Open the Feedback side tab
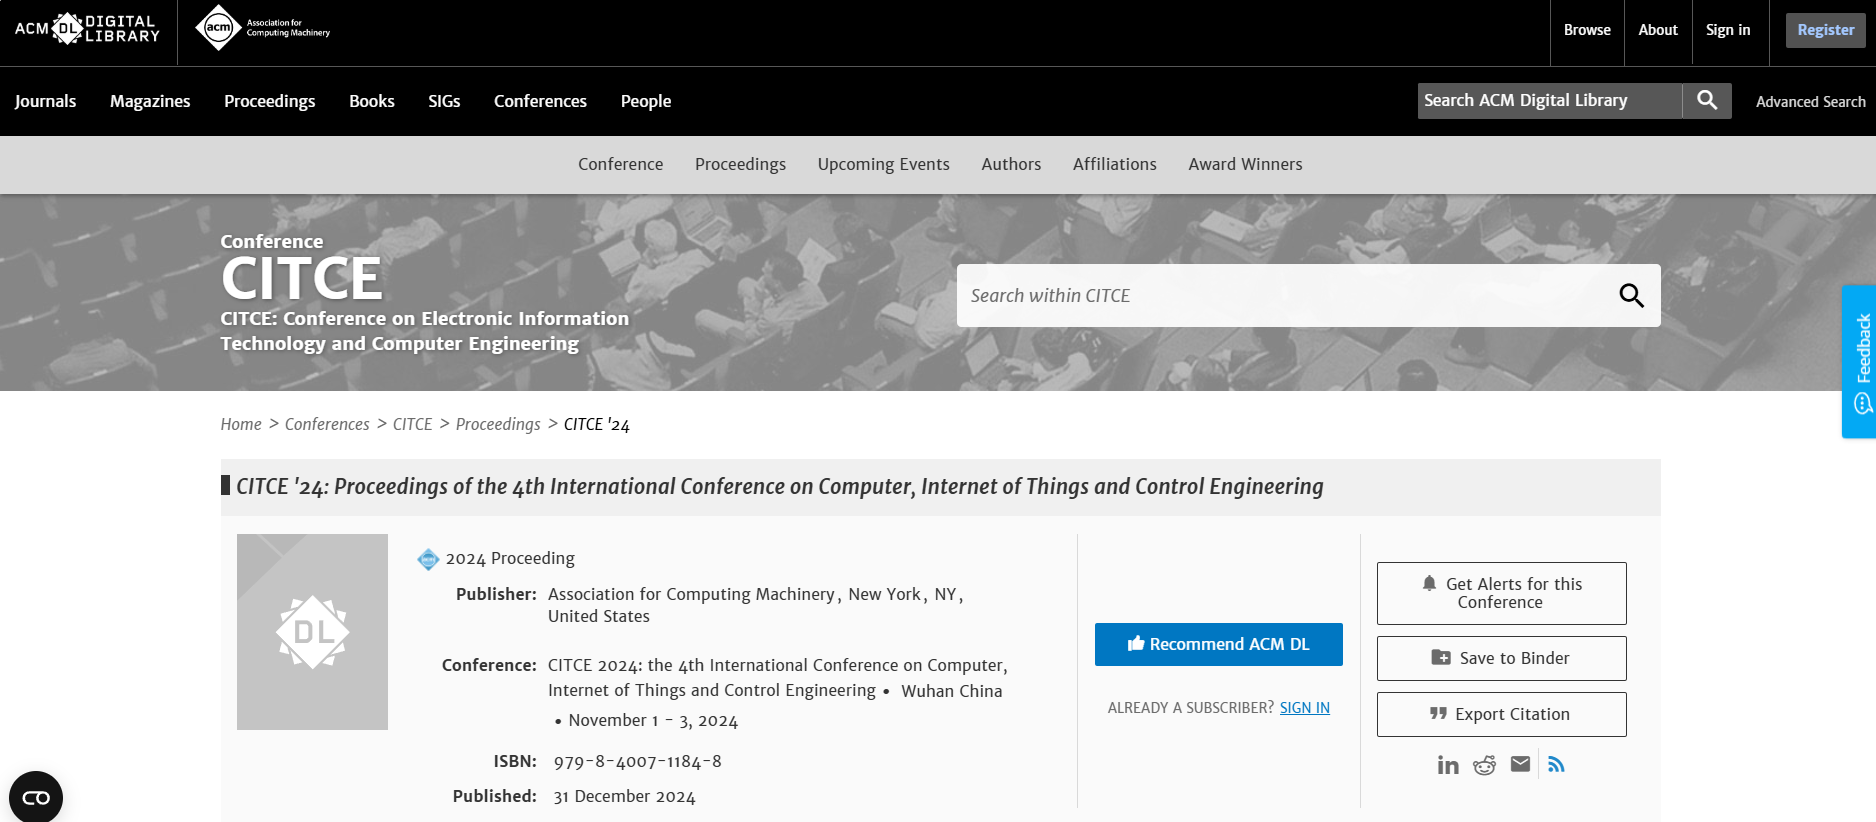Viewport: 1876px width, 822px height. click(1859, 362)
